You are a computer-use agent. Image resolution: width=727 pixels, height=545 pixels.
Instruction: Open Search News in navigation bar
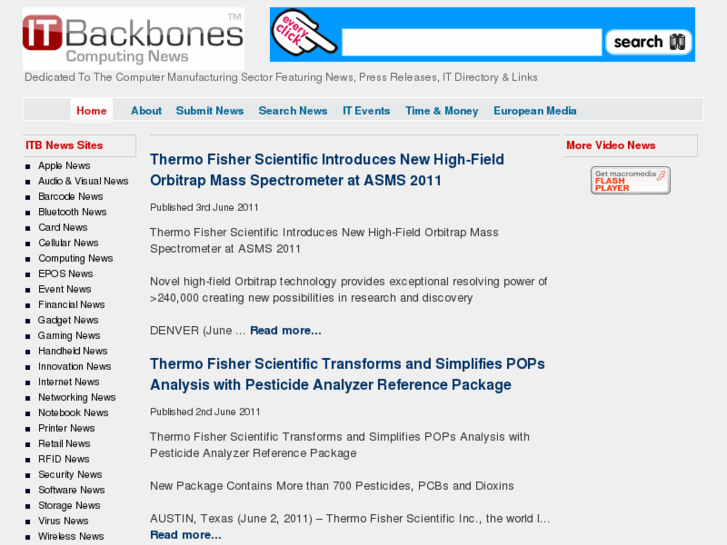point(293,111)
